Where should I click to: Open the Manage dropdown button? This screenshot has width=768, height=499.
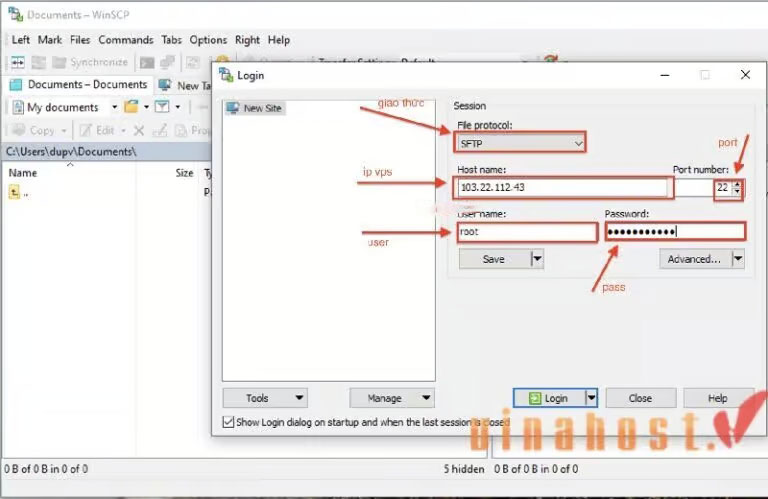click(x=392, y=398)
